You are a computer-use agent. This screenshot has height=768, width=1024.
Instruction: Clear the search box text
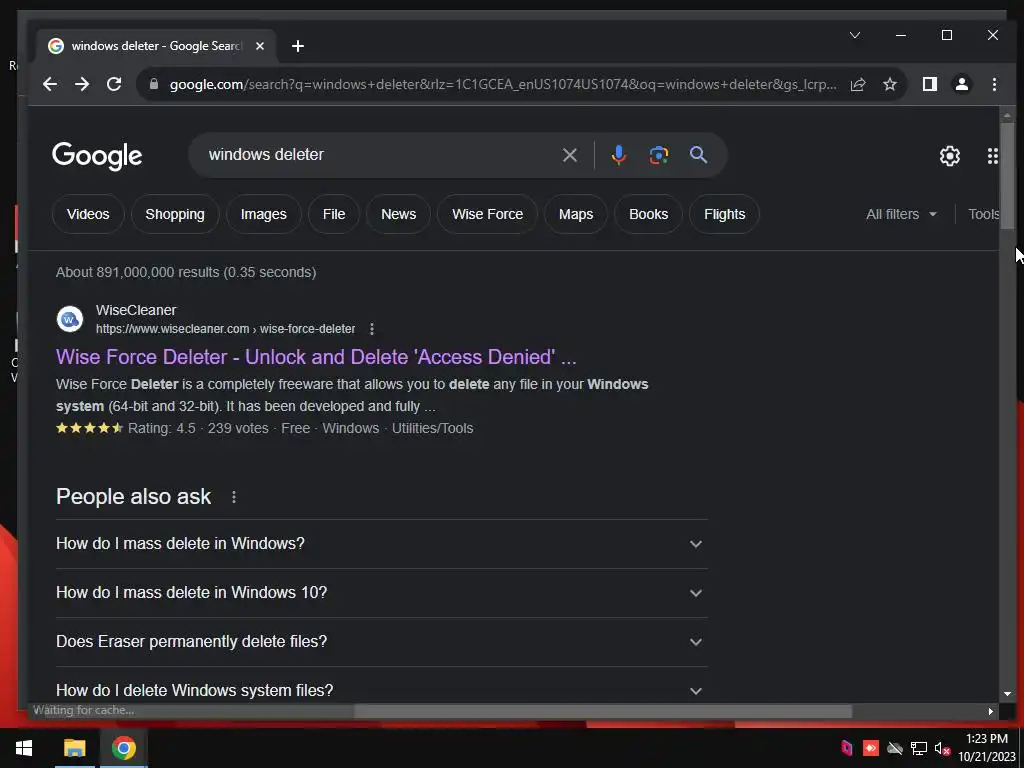(x=569, y=155)
